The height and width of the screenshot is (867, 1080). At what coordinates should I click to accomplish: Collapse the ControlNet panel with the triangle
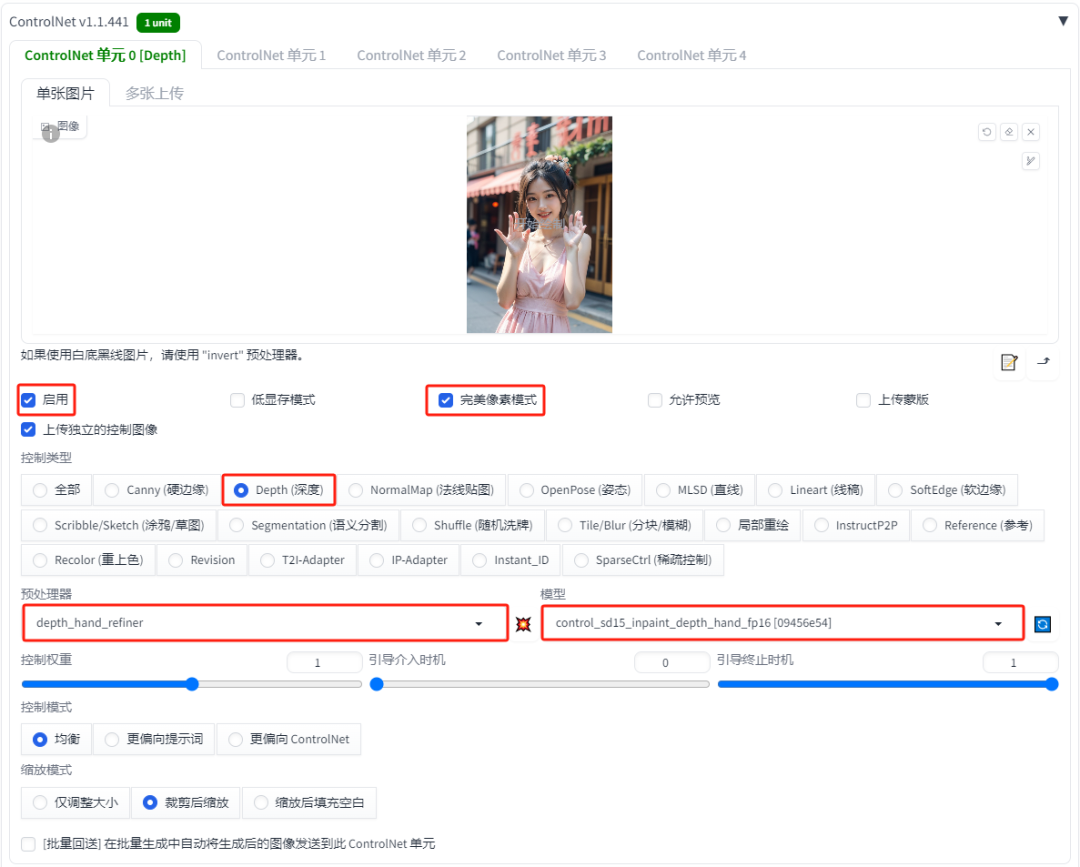coord(1063,21)
